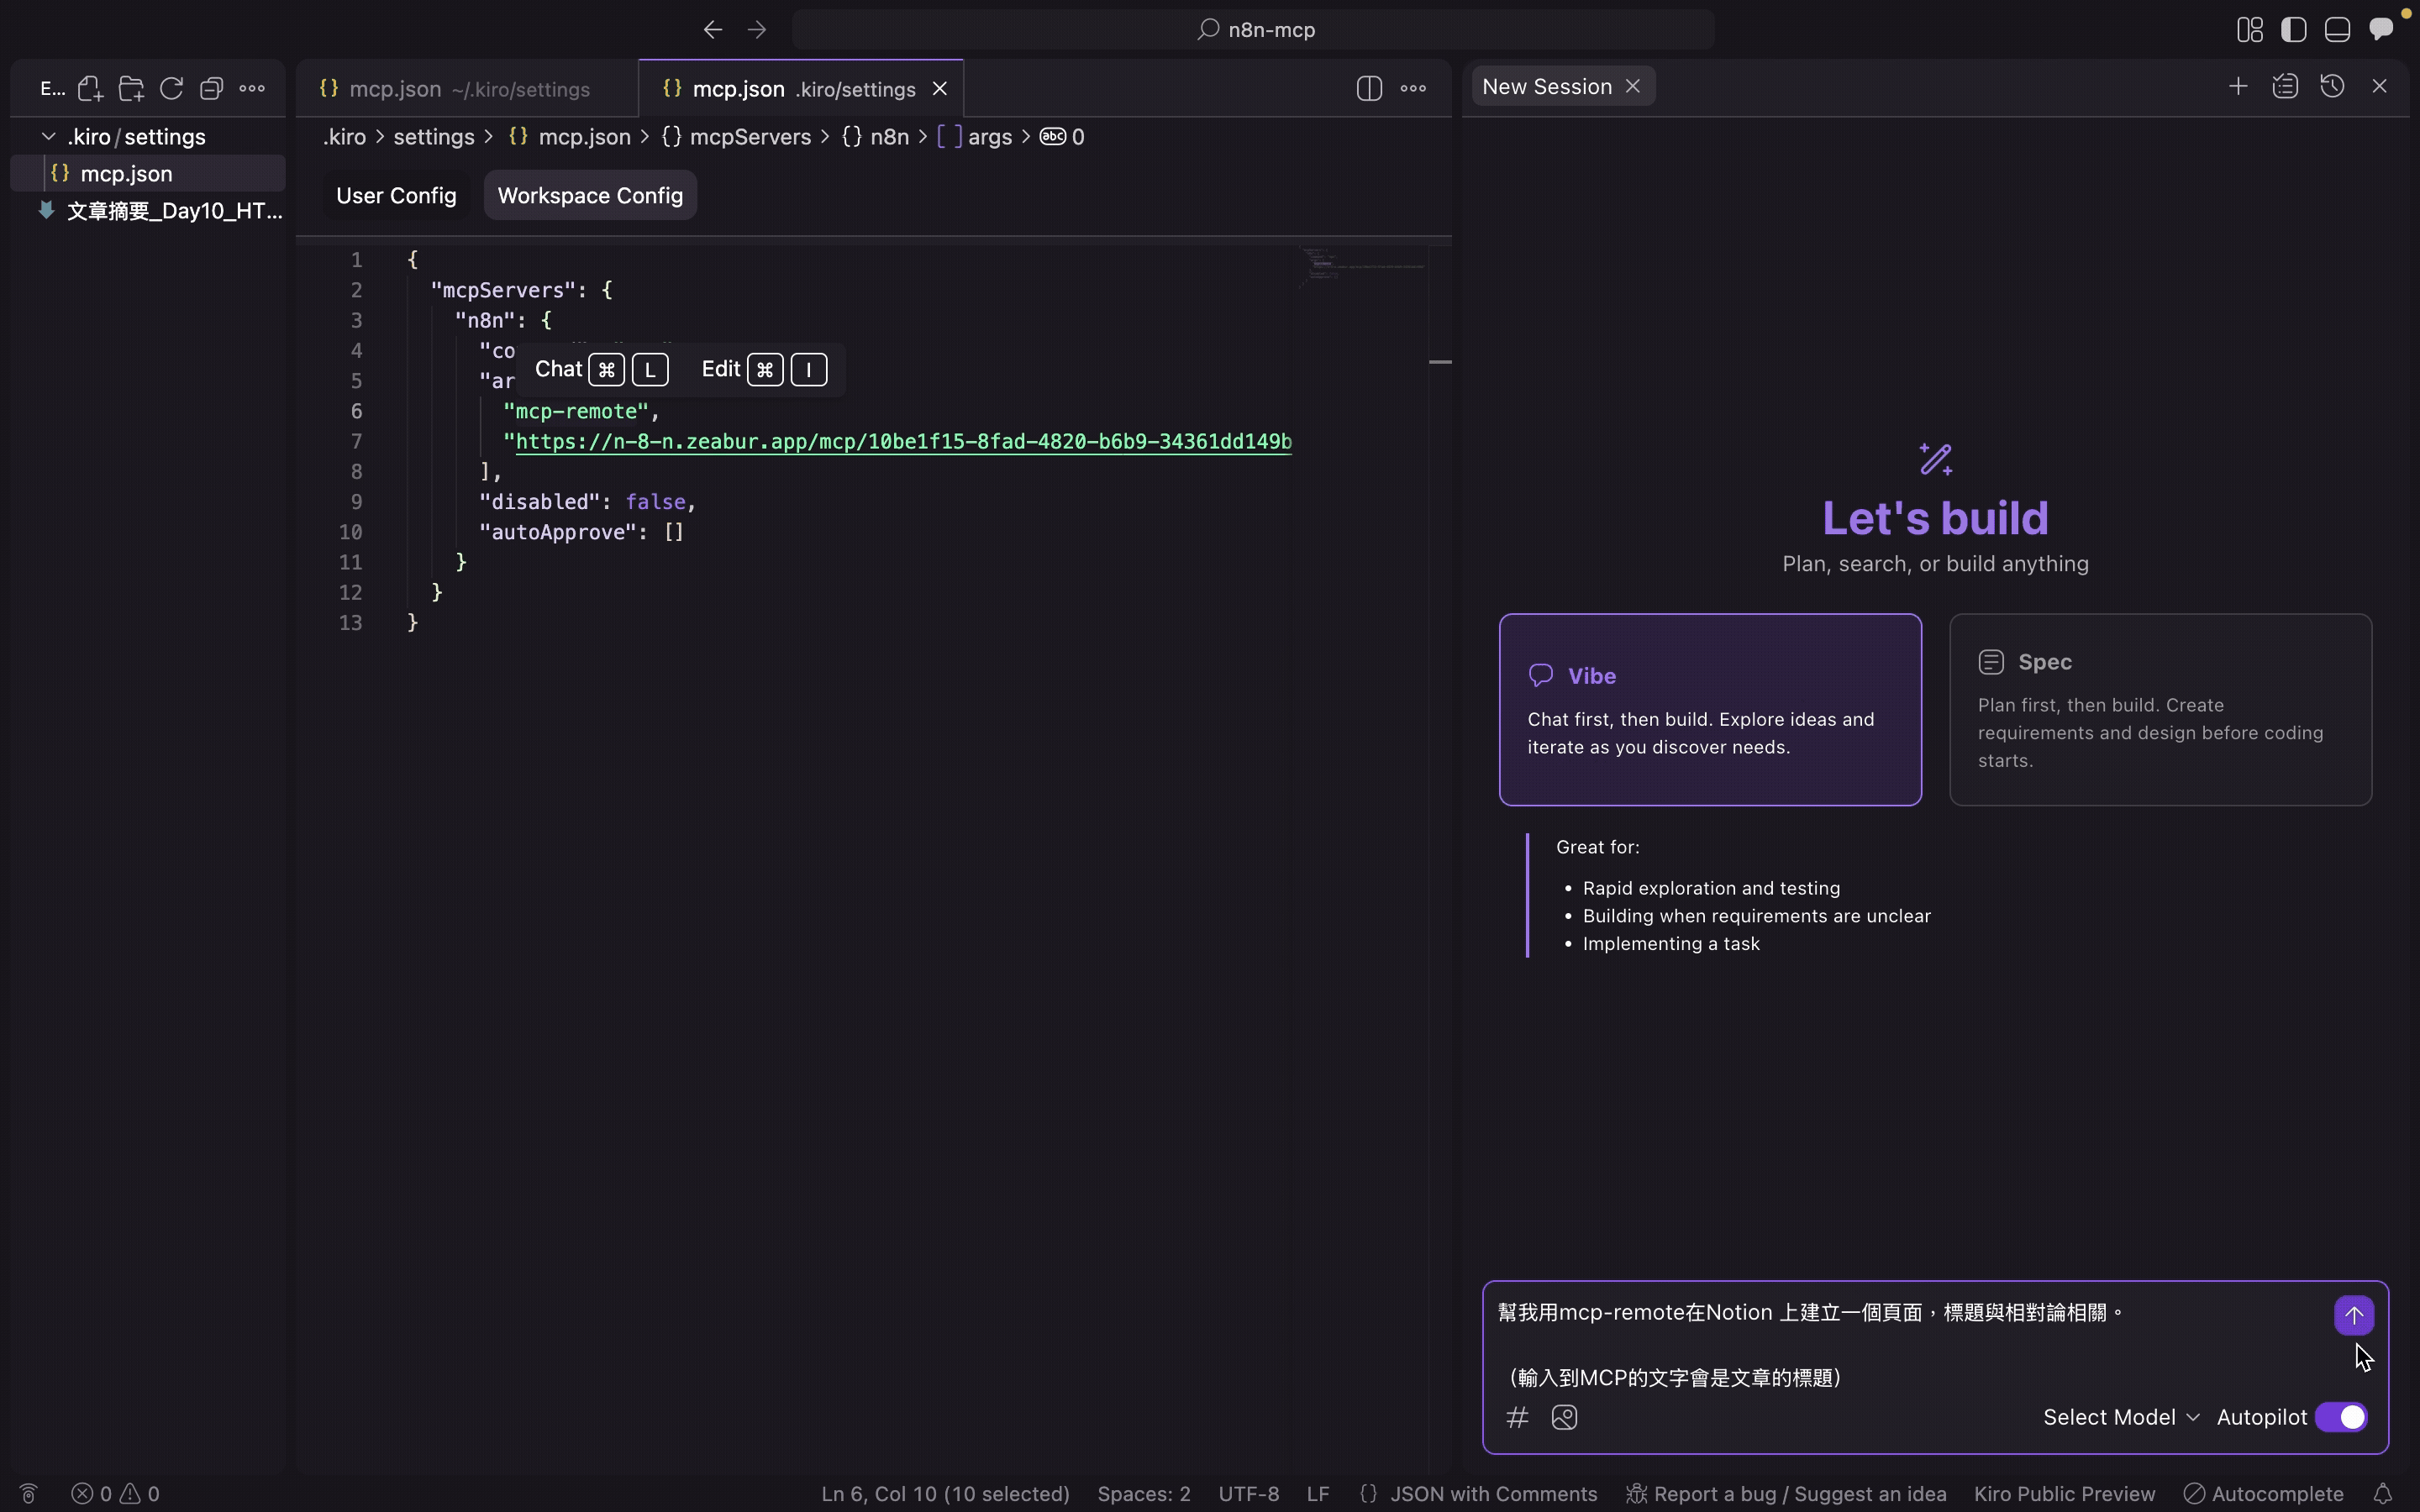The width and height of the screenshot is (2420, 1512).
Task: Click the n8n-mcp search bar
Action: (1253, 30)
